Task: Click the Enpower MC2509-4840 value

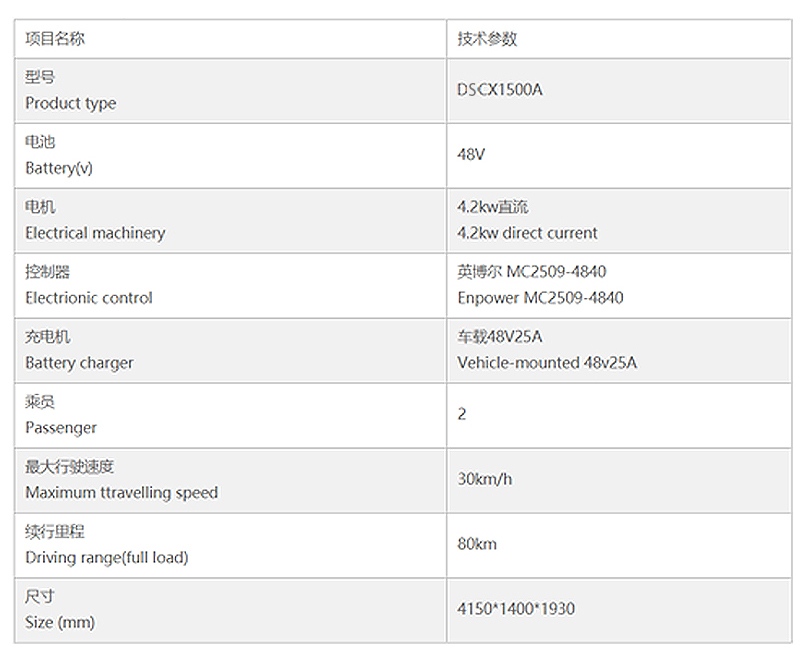Action: [x=540, y=298]
